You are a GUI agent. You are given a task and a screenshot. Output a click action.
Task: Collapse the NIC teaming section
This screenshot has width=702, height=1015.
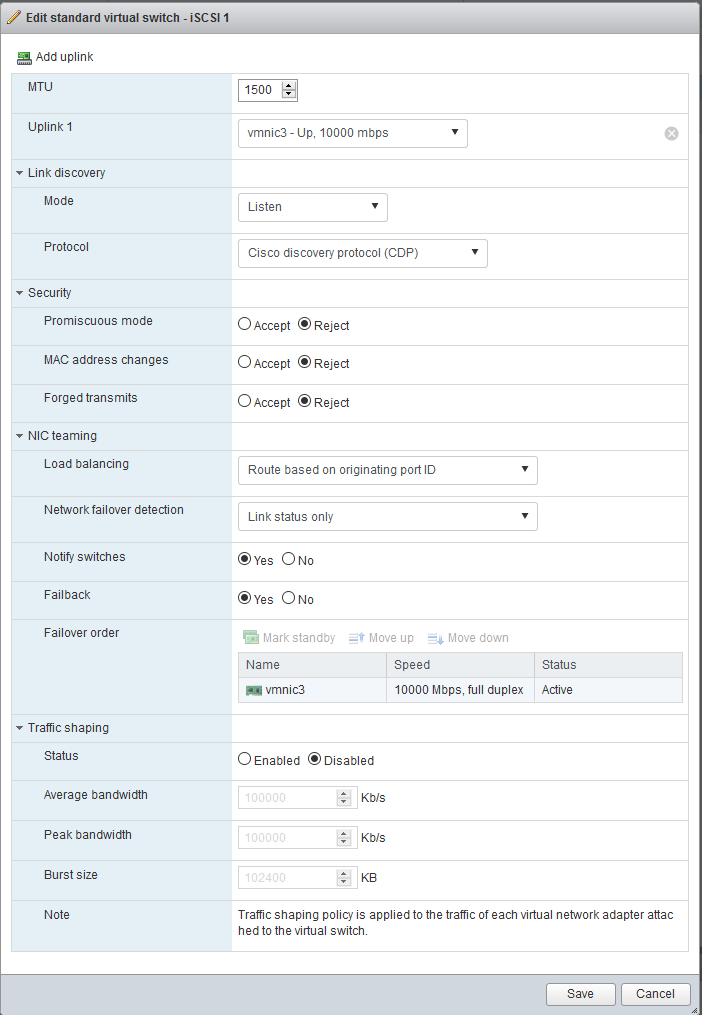coord(19,436)
